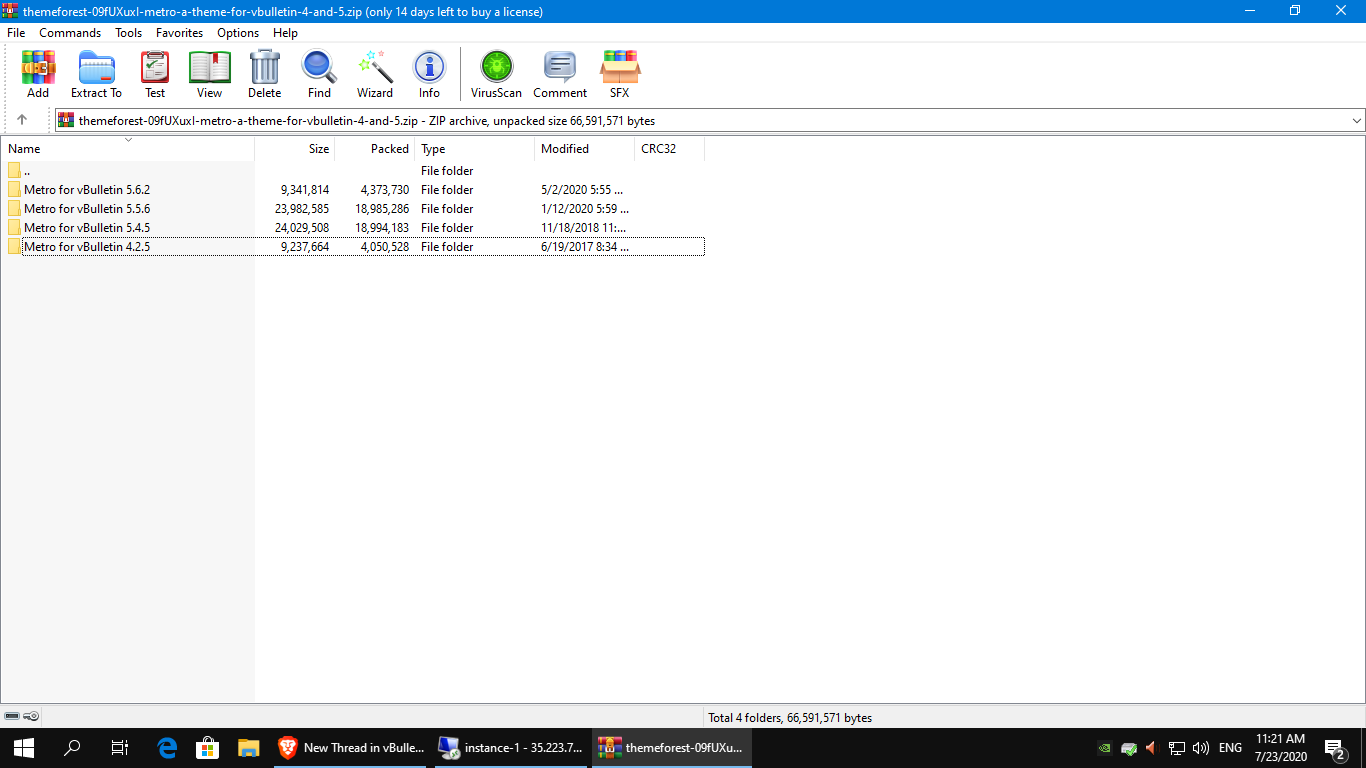The image size is (1366, 768).
Task: Open the File menu
Action: point(16,33)
